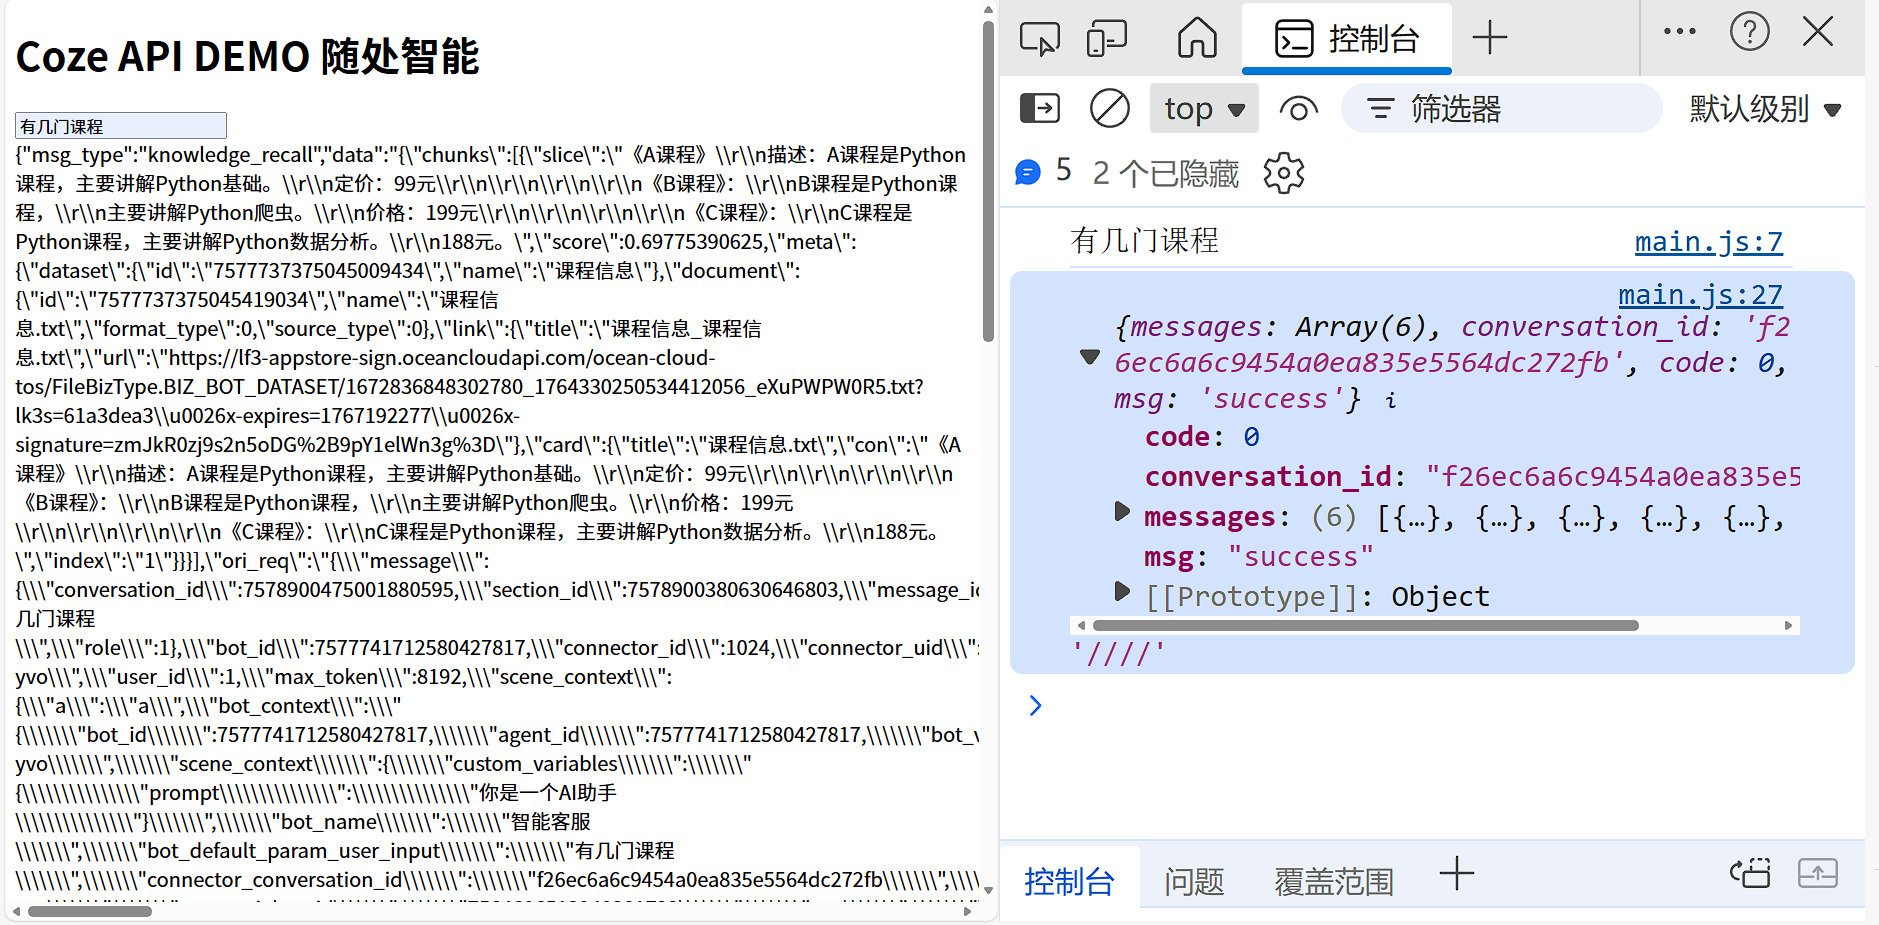The height and width of the screenshot is (925, 1879).
Task: Open the DevTools welcome home icon
Action: [x=1197, y=38]
